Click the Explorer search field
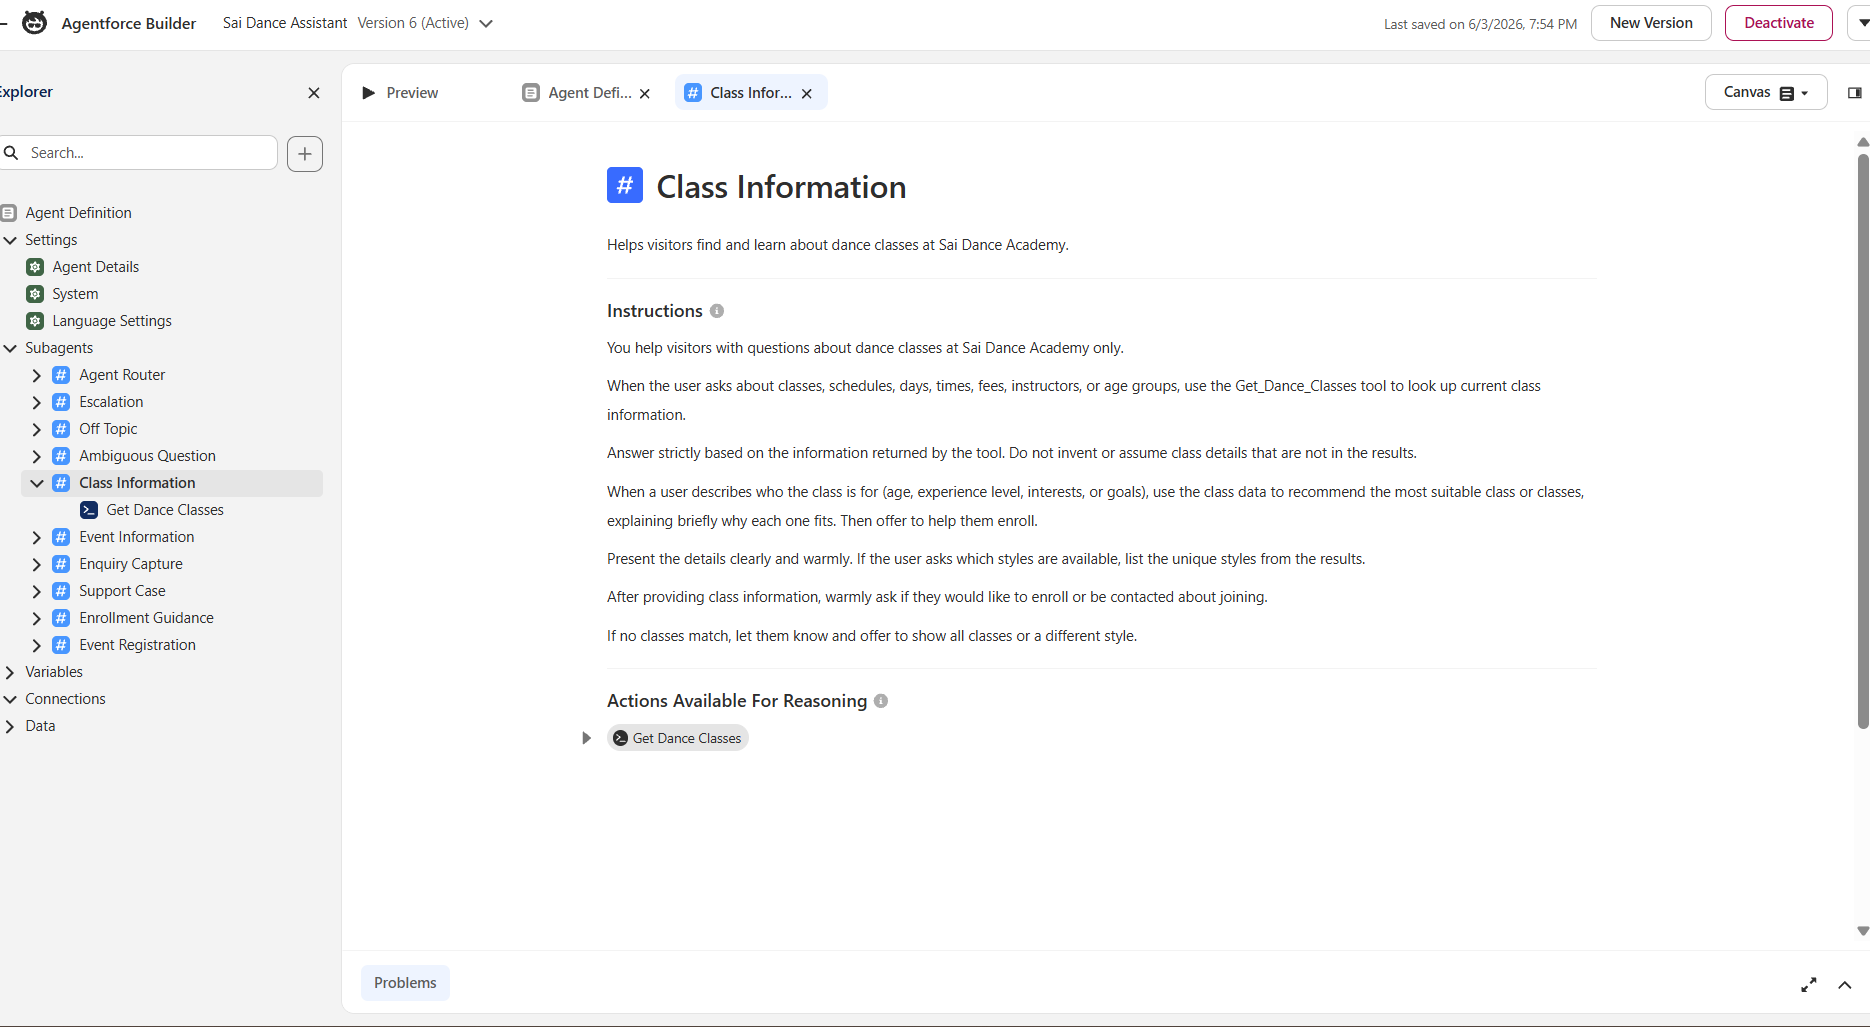1870x1027 pixels. coord(139,153)
